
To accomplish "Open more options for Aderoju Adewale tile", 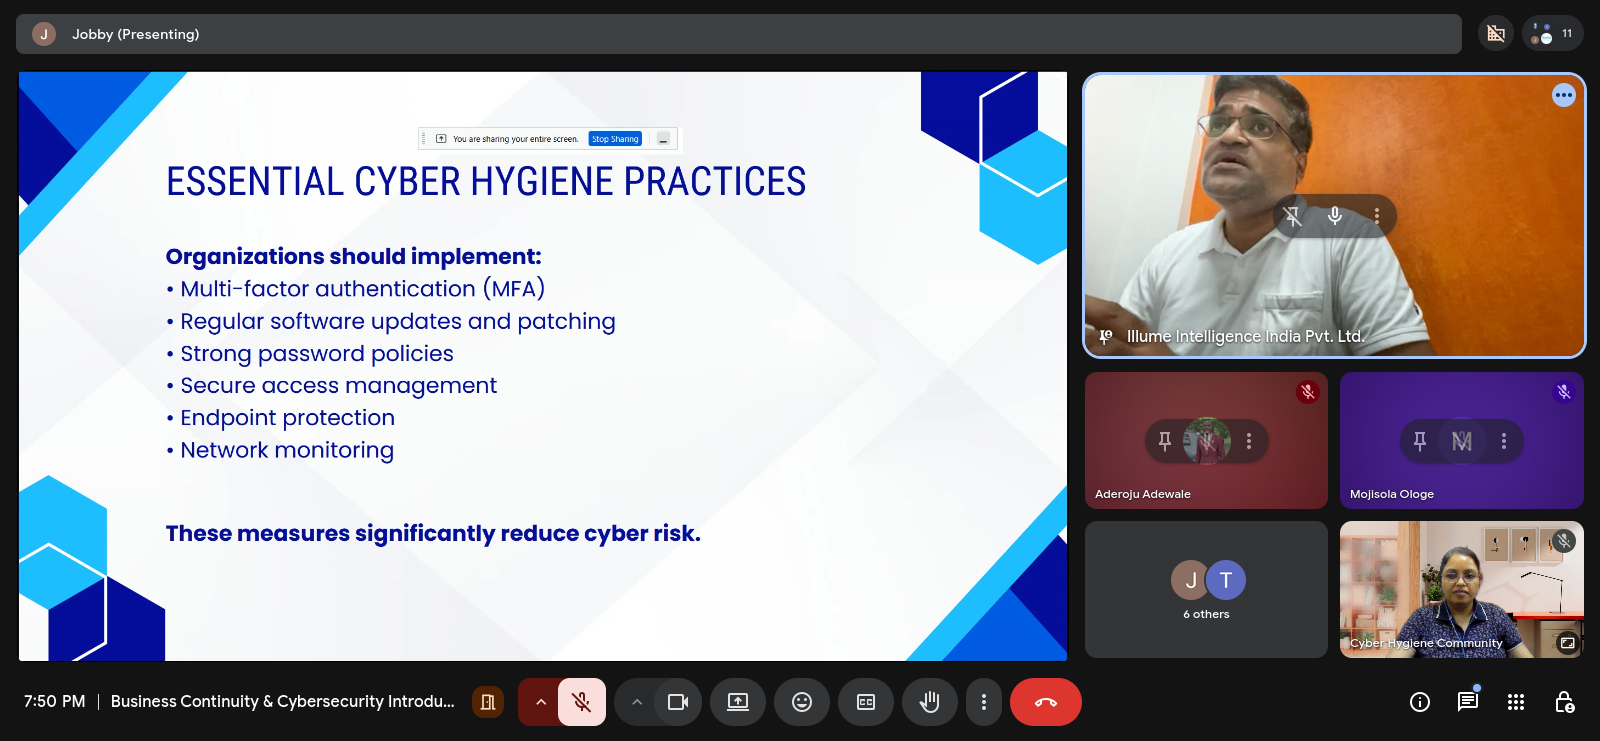I will point(1249,441).
